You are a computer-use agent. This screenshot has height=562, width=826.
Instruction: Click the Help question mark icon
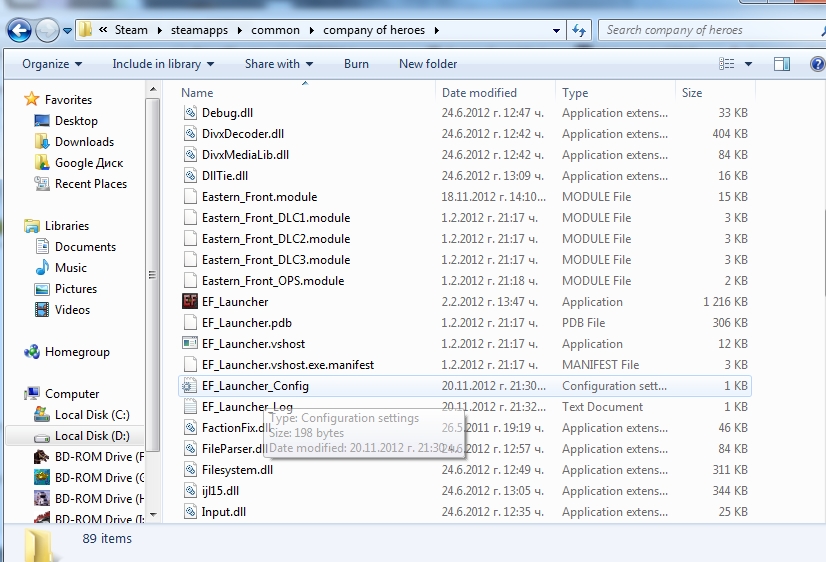(x=817, y=64)
